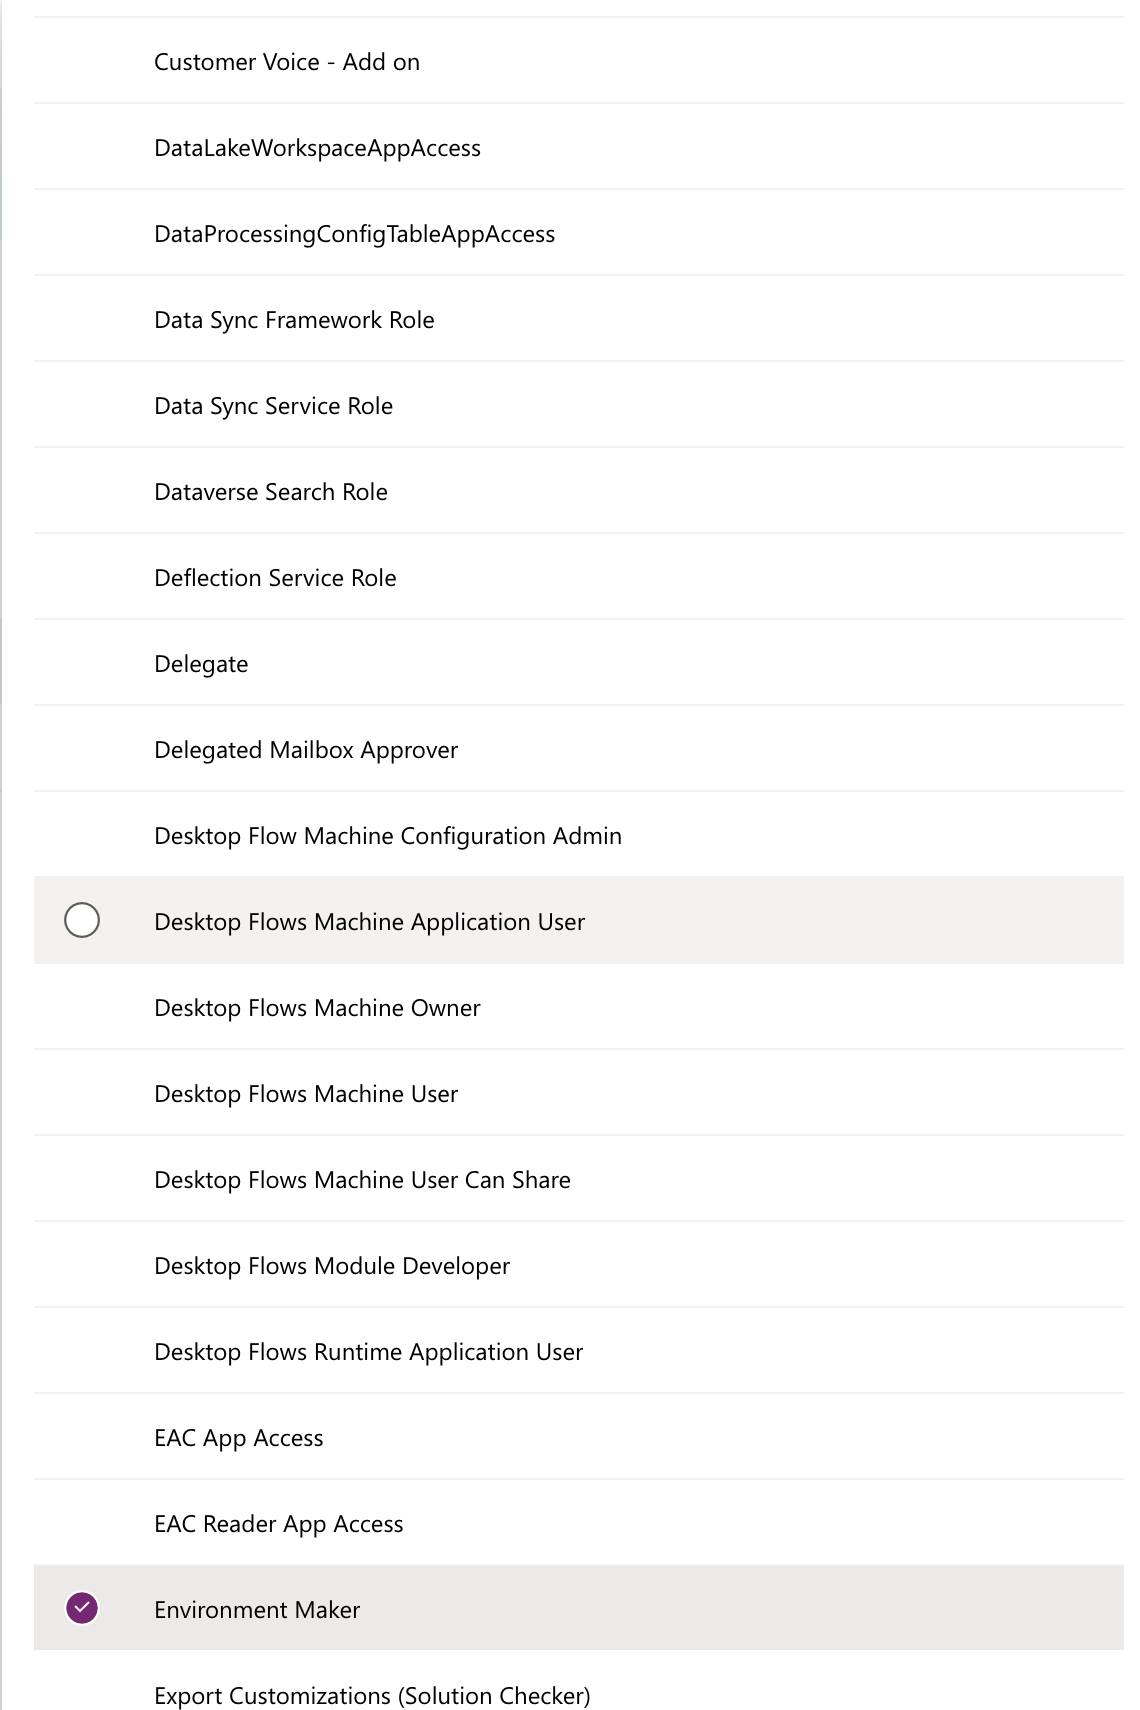Select Delegated Mailbox Approver role

point(306,750)
